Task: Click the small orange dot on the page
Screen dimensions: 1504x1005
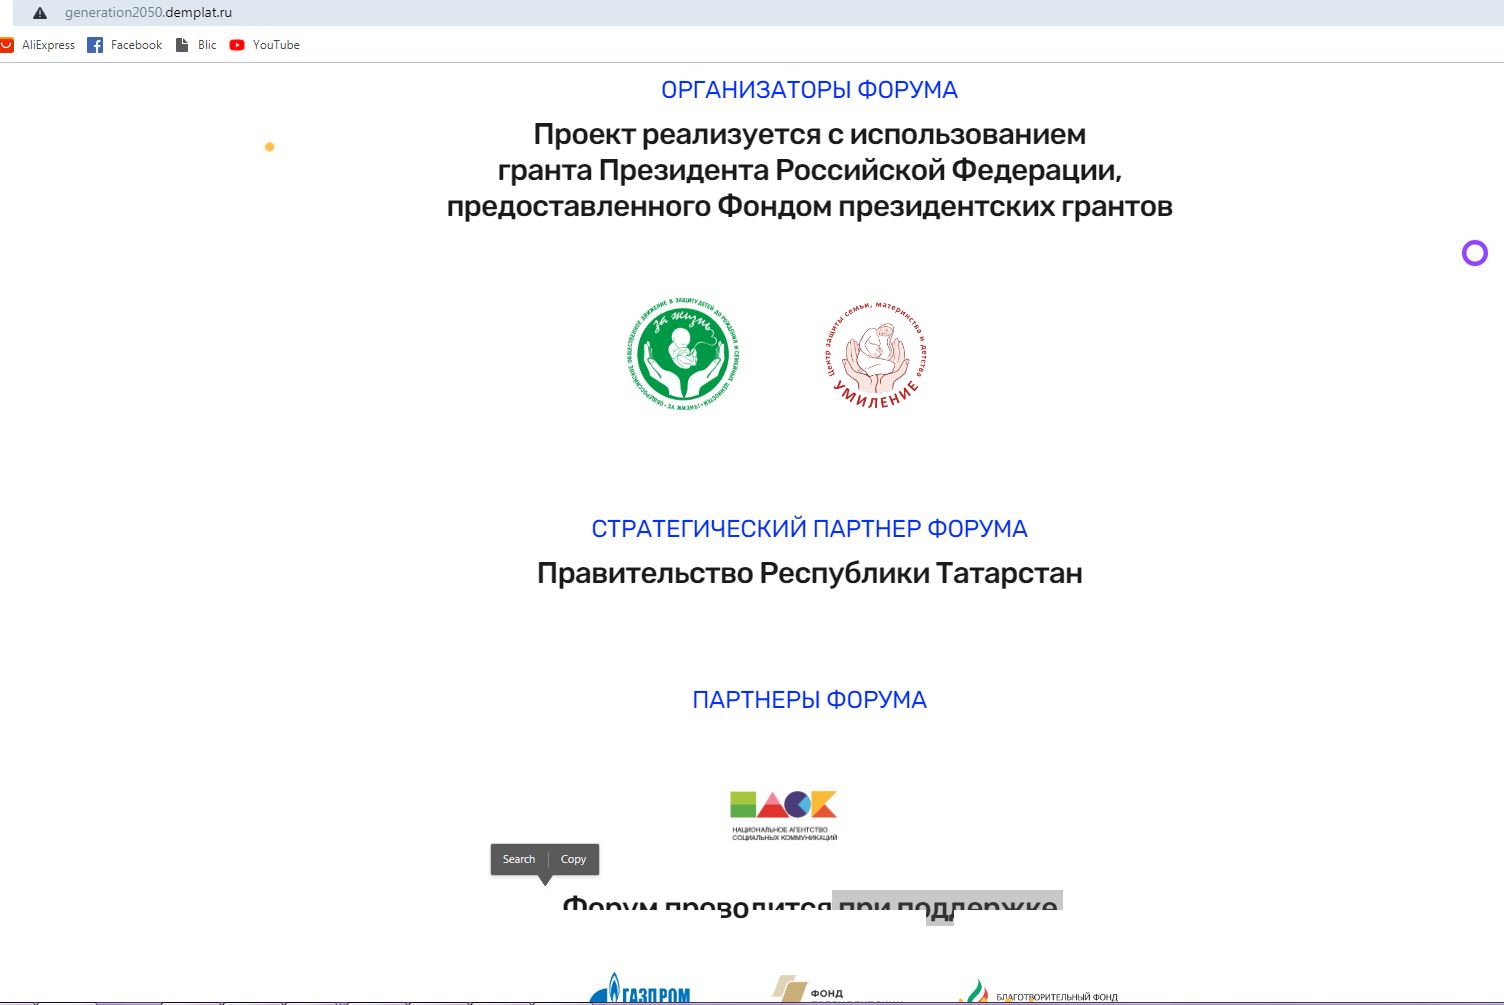Action: (269, 147)
